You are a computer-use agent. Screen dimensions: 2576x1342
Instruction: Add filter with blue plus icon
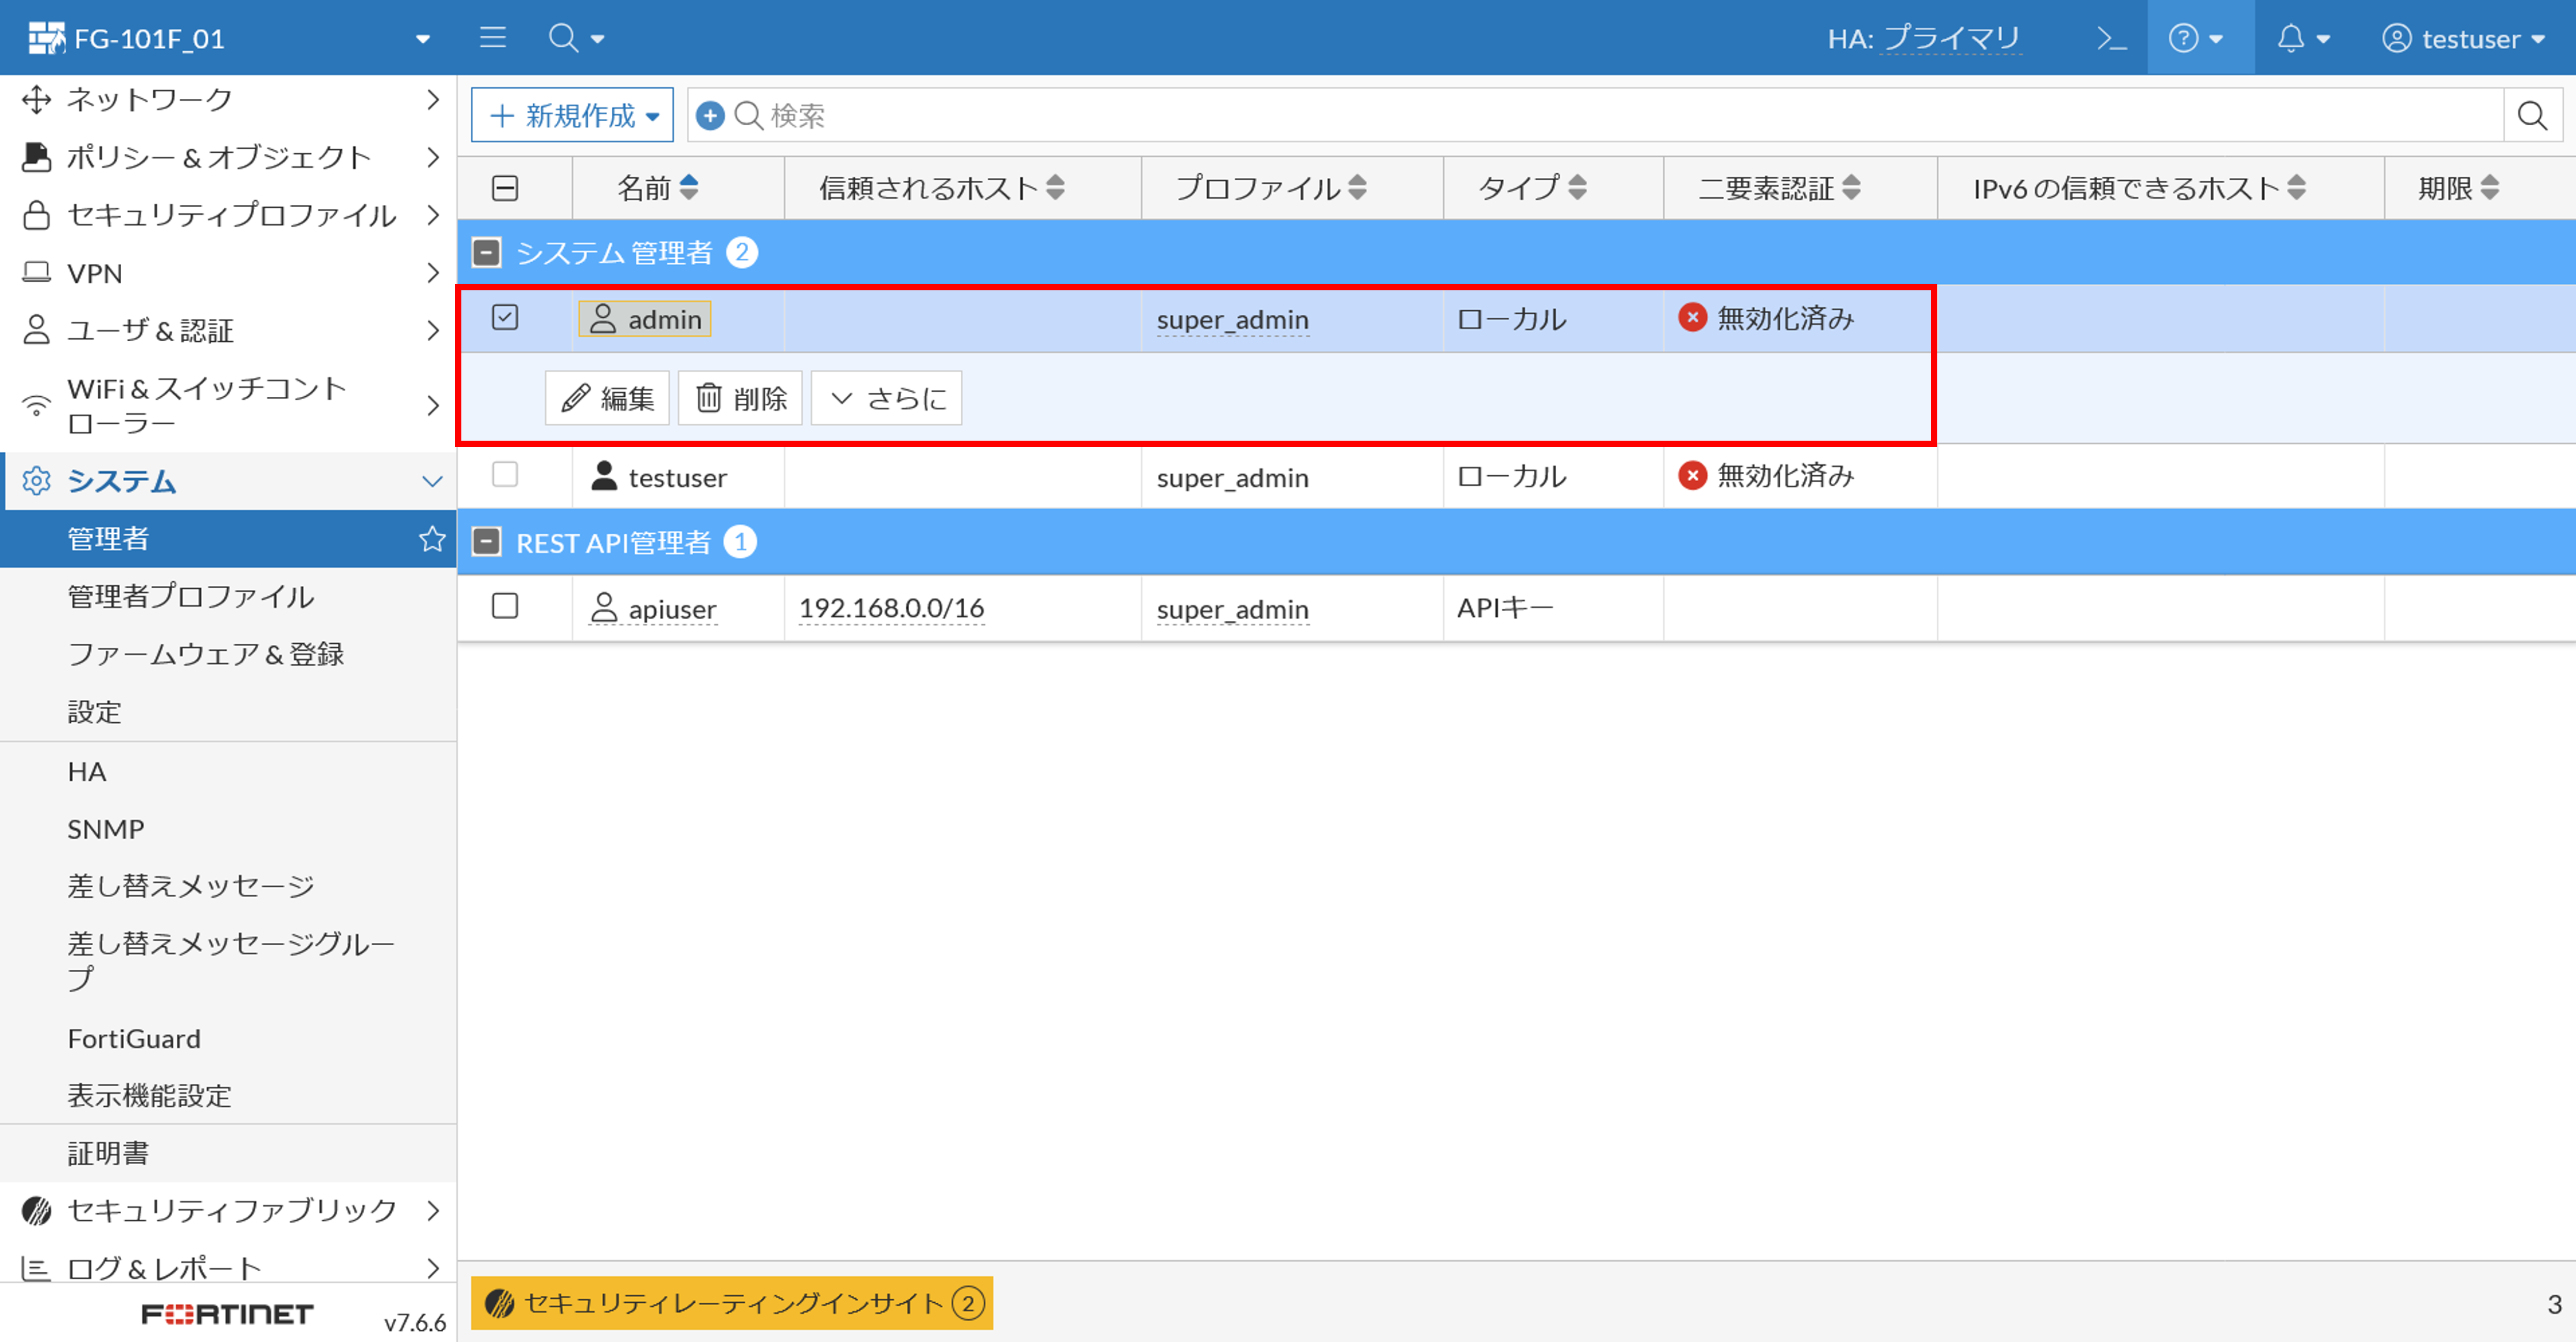pyautogui.click(x=710, y=116)
